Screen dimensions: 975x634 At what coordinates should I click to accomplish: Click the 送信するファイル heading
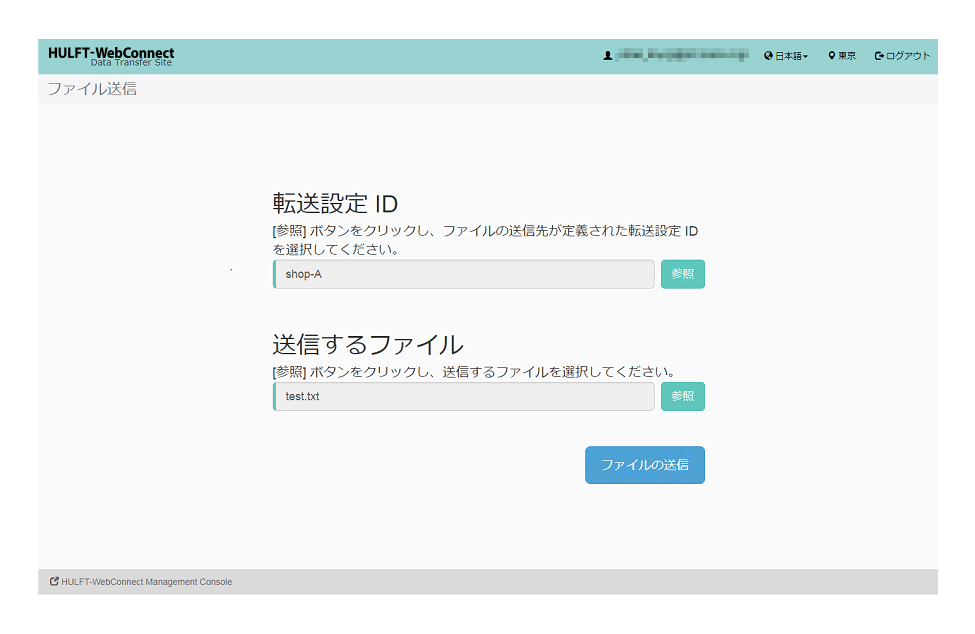pos(367,345)
